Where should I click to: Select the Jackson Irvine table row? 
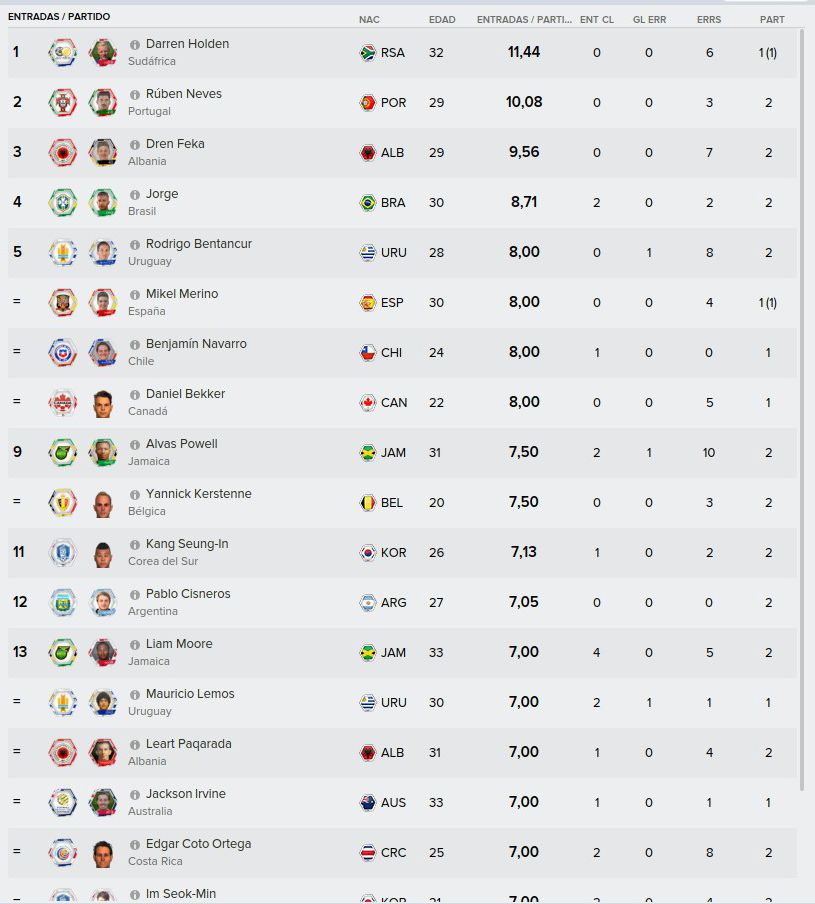(x=402, y=802)
